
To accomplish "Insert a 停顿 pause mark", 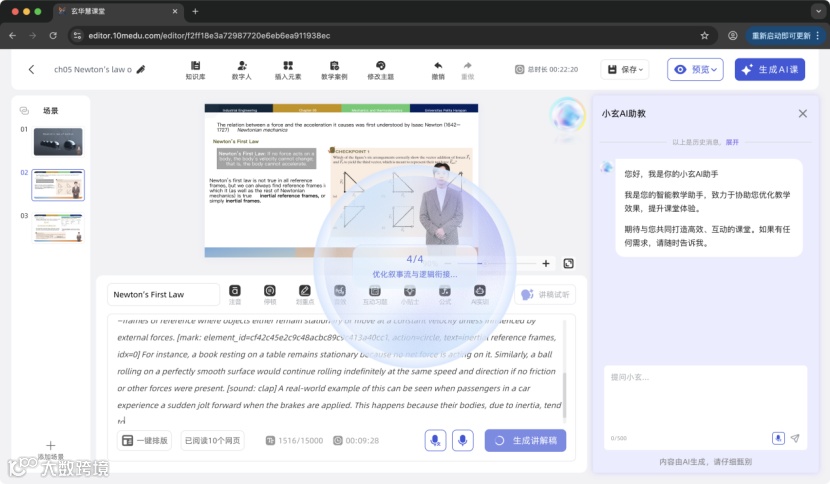I will pyautogui.click(x=270, y=294).
